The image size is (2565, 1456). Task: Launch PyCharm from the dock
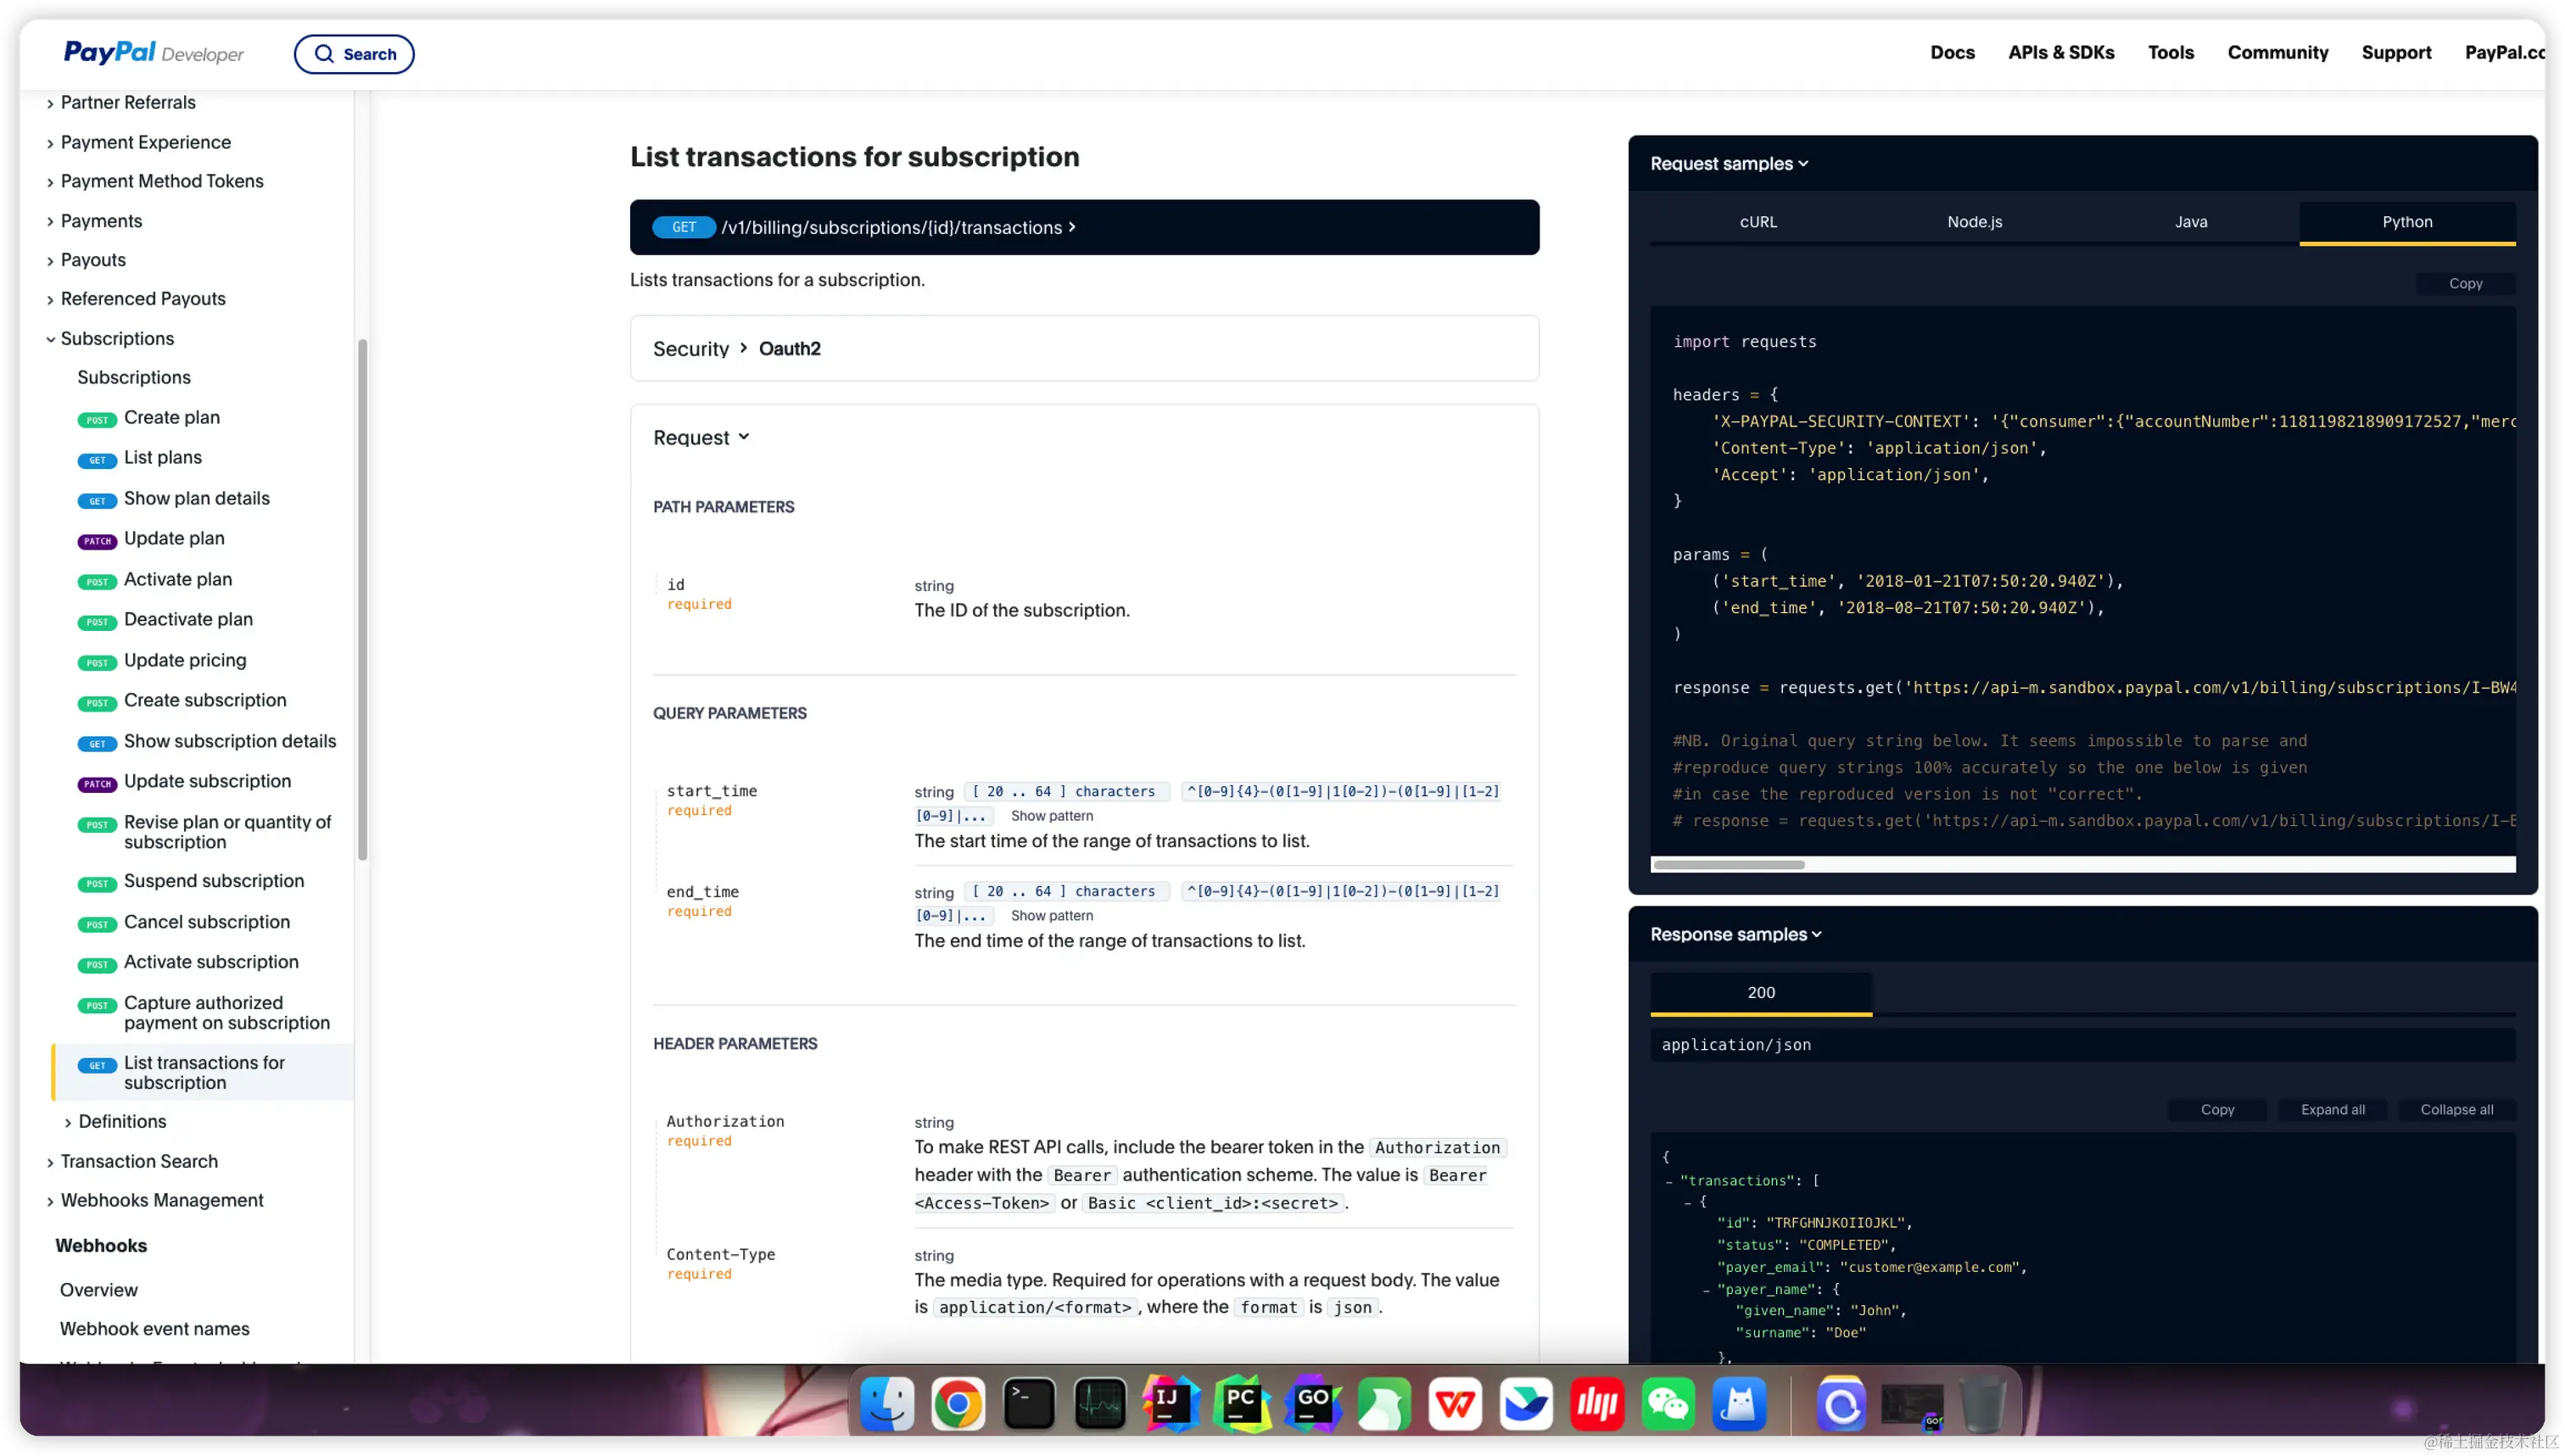pyautogui.click(x=1242, y=1405)
